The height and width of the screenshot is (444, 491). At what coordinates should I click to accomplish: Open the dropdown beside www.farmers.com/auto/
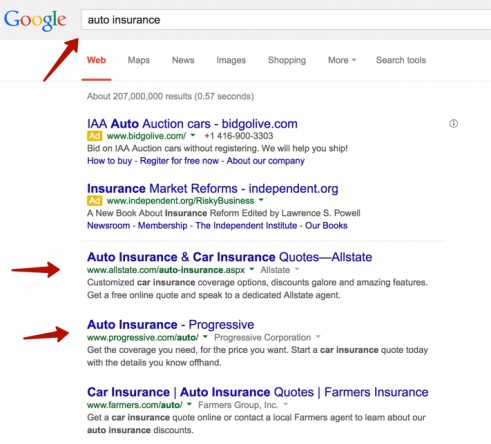(x=189, y=404)
